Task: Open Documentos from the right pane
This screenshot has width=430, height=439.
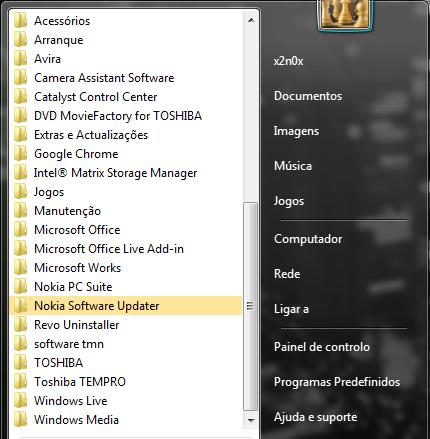Action: [308, 96]
